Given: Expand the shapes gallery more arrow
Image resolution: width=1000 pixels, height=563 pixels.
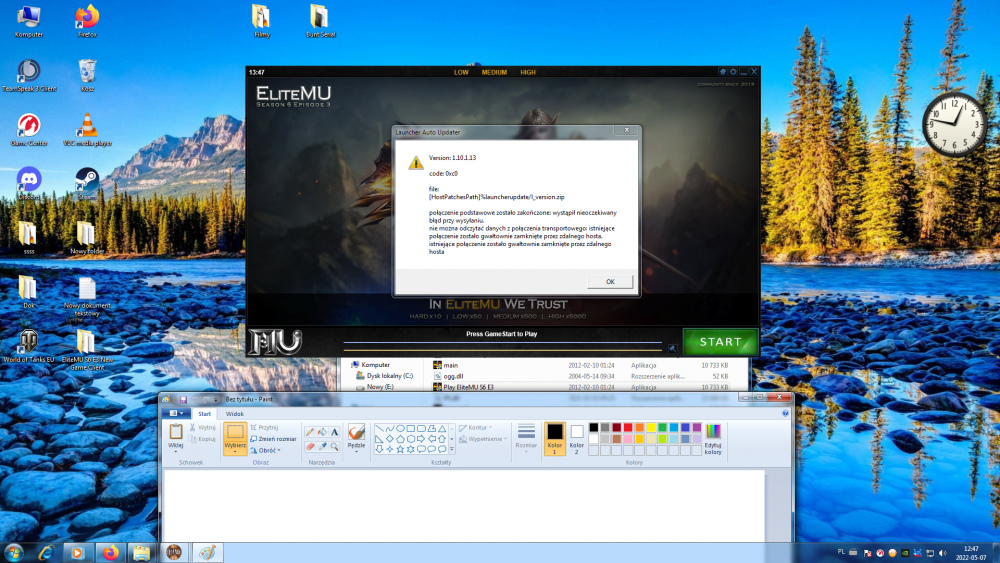Looking at the screenshot, I should tap(452, 450).
